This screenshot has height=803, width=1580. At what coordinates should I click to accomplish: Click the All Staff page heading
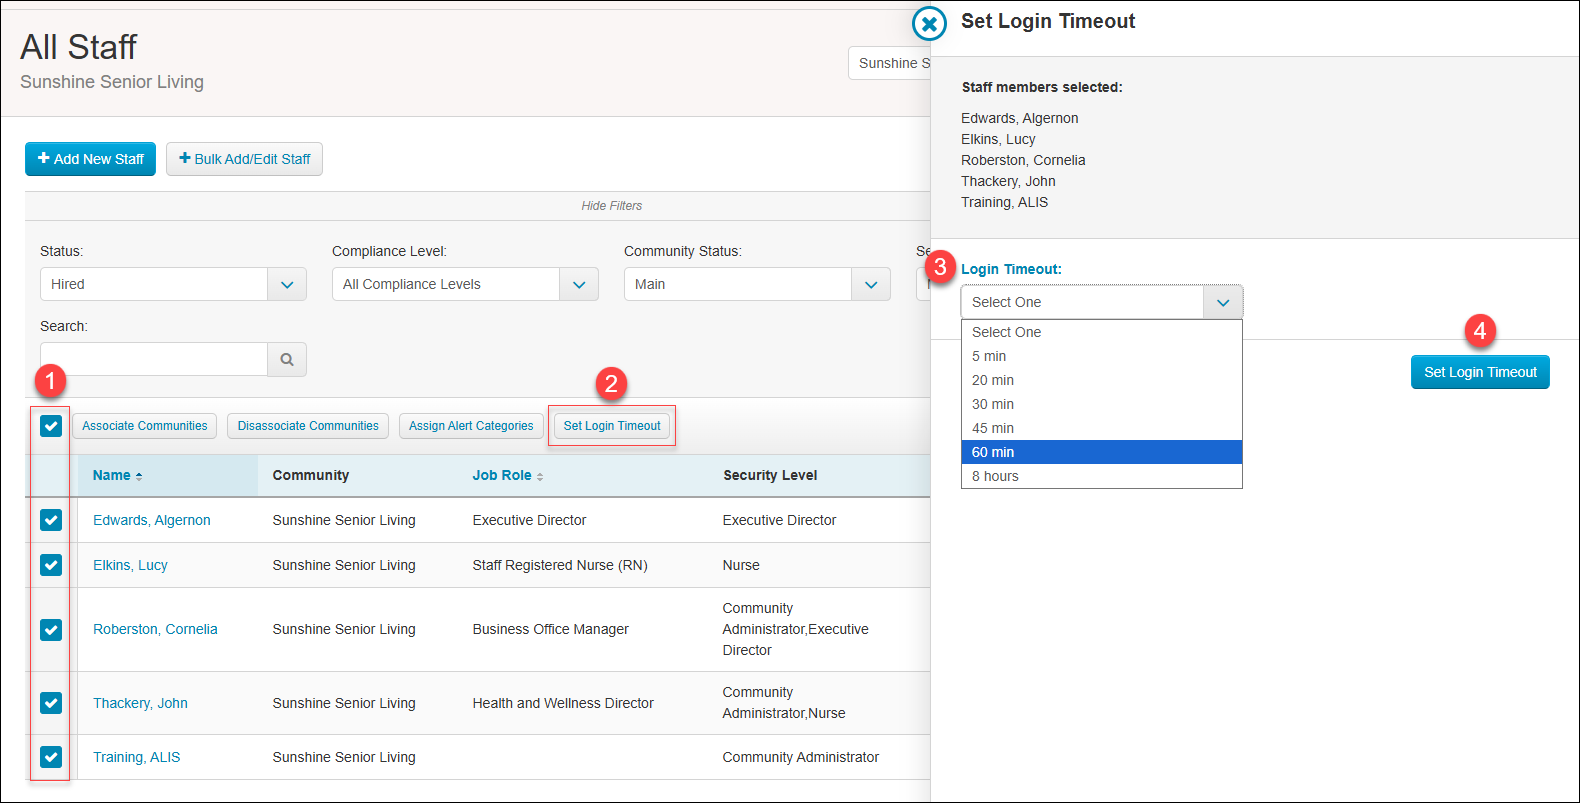79,47
